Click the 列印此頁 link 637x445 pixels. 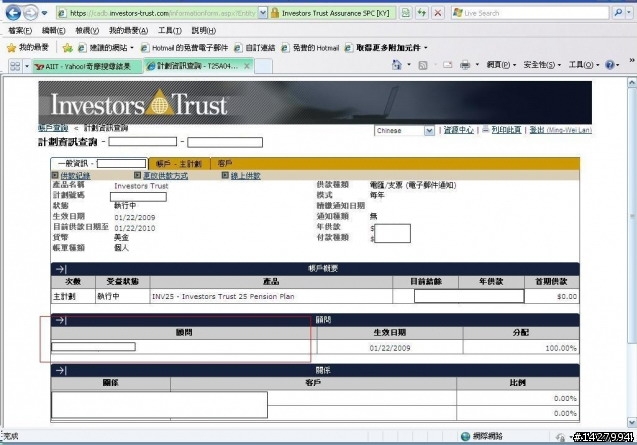[x=506, y=130]
